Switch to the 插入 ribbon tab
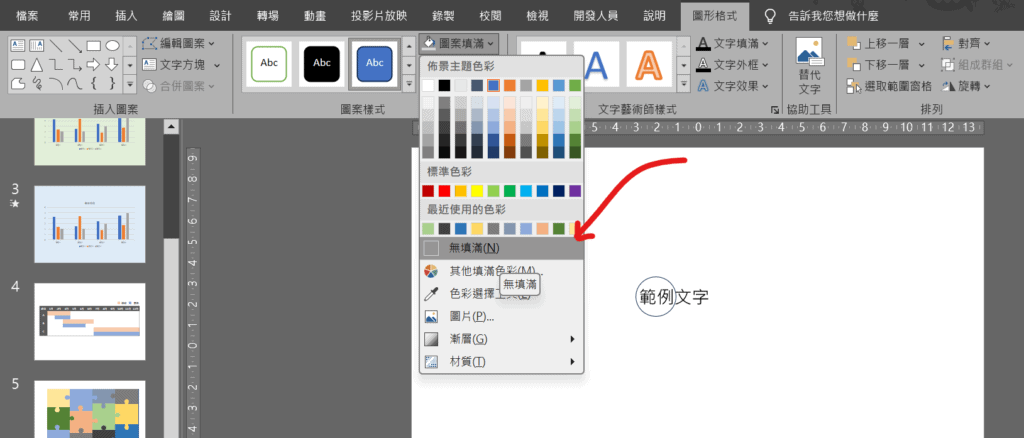The width and height of the screenshot is (1024, 438). (x=127, y=16)
